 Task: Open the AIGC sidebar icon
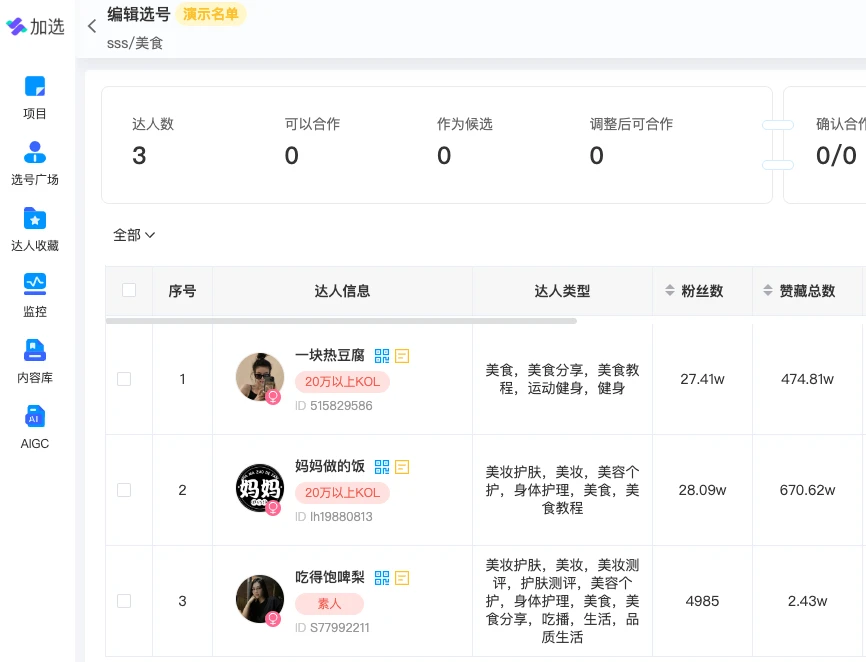(35, 417)
